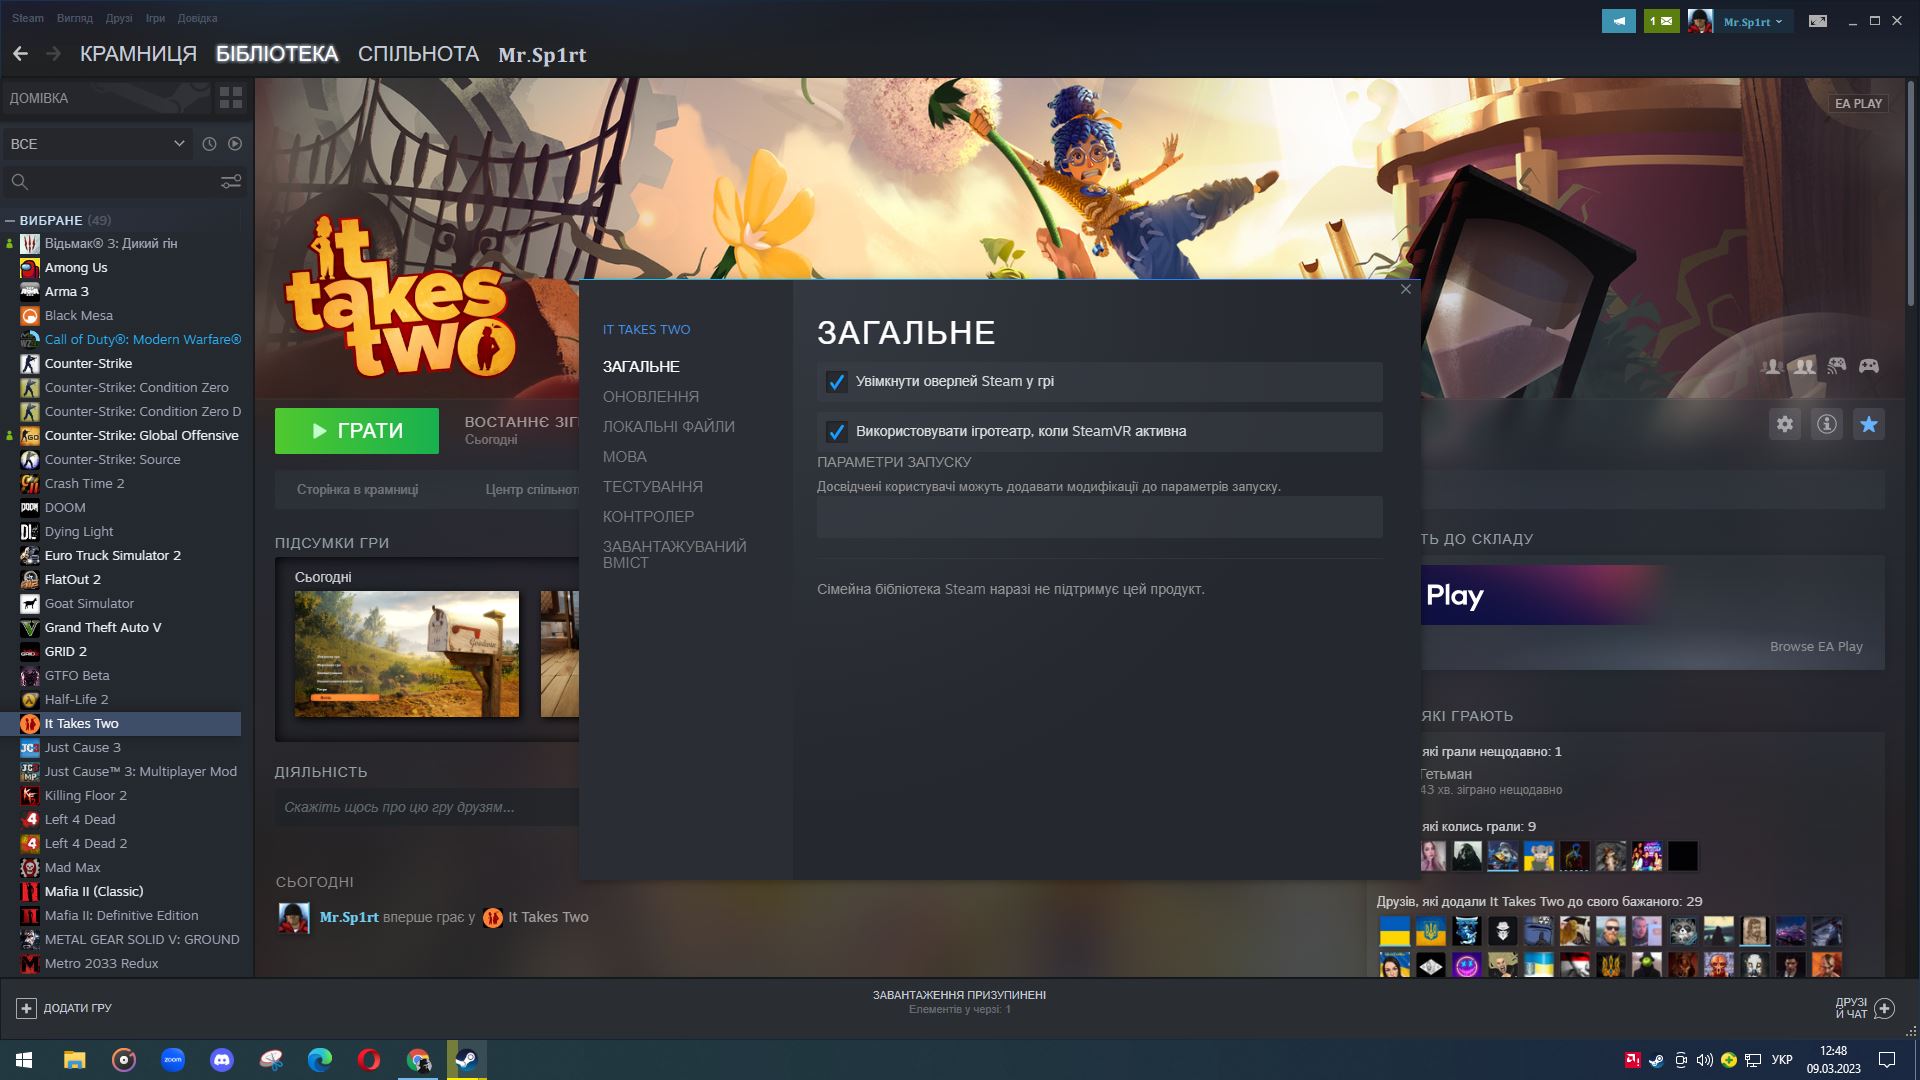Open Windows Start menu
This screenshot has height=1080, width=1920.
[x=24, y=1059]
